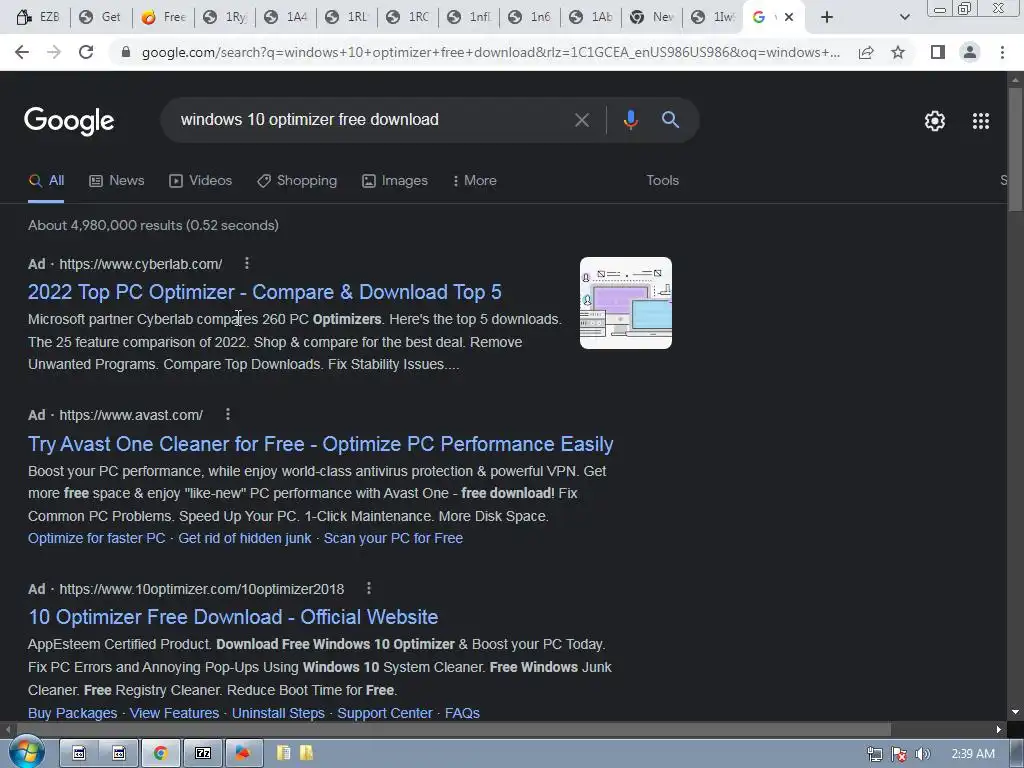Share this page via share icon
This screenshot has height=768, width=1024.
point(866,52)
